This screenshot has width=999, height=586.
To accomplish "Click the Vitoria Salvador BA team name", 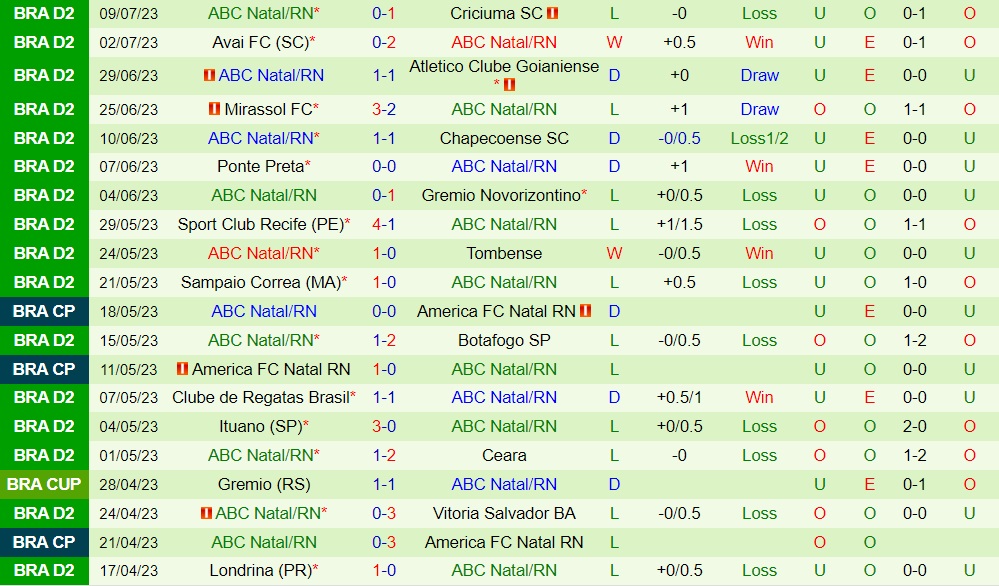I will click(x=504, y=513).
